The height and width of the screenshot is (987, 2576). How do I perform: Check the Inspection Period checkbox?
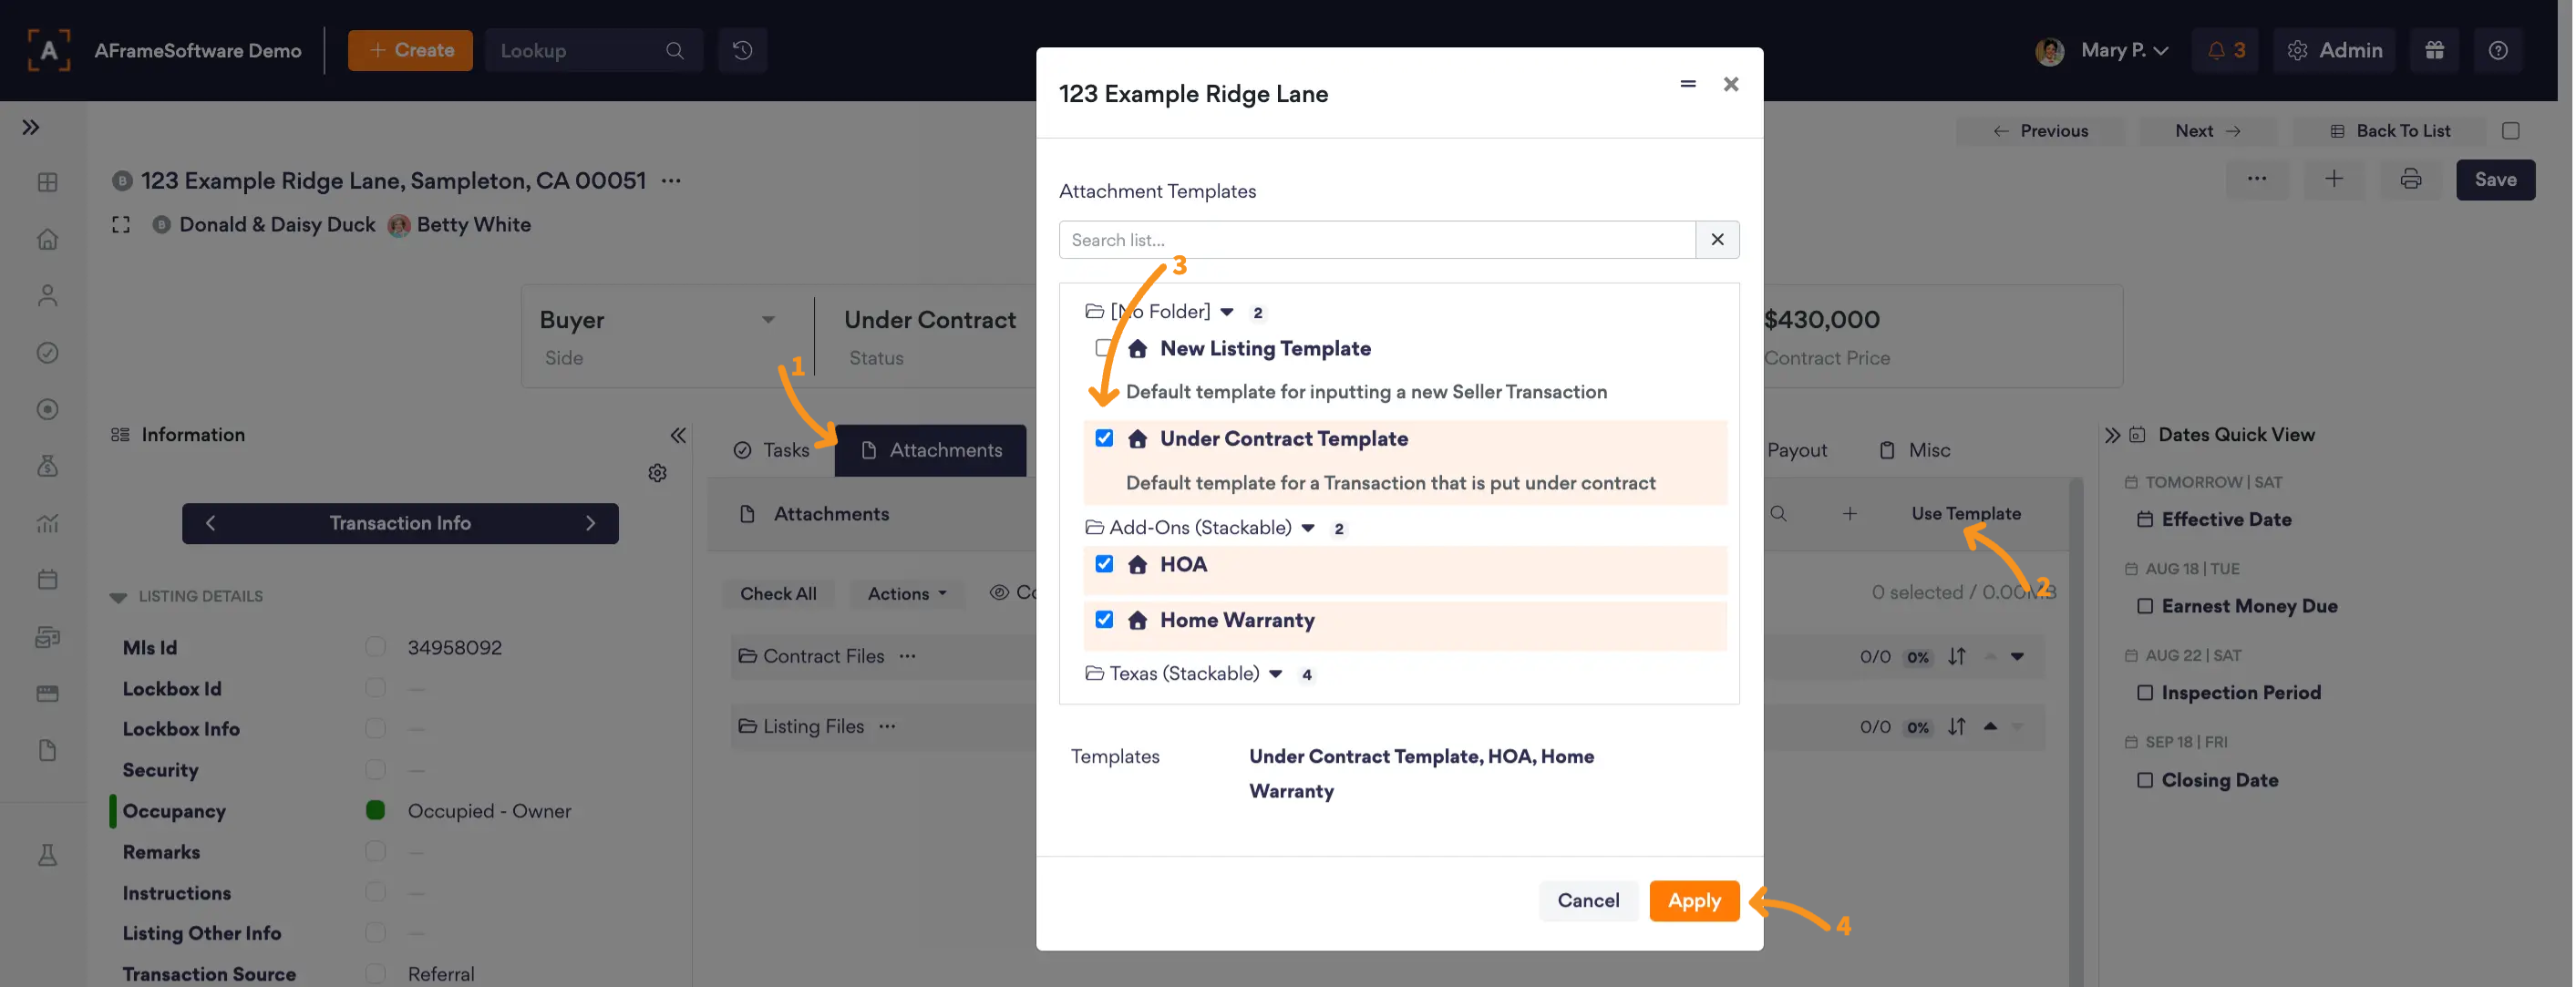[x=2145, y=693]
